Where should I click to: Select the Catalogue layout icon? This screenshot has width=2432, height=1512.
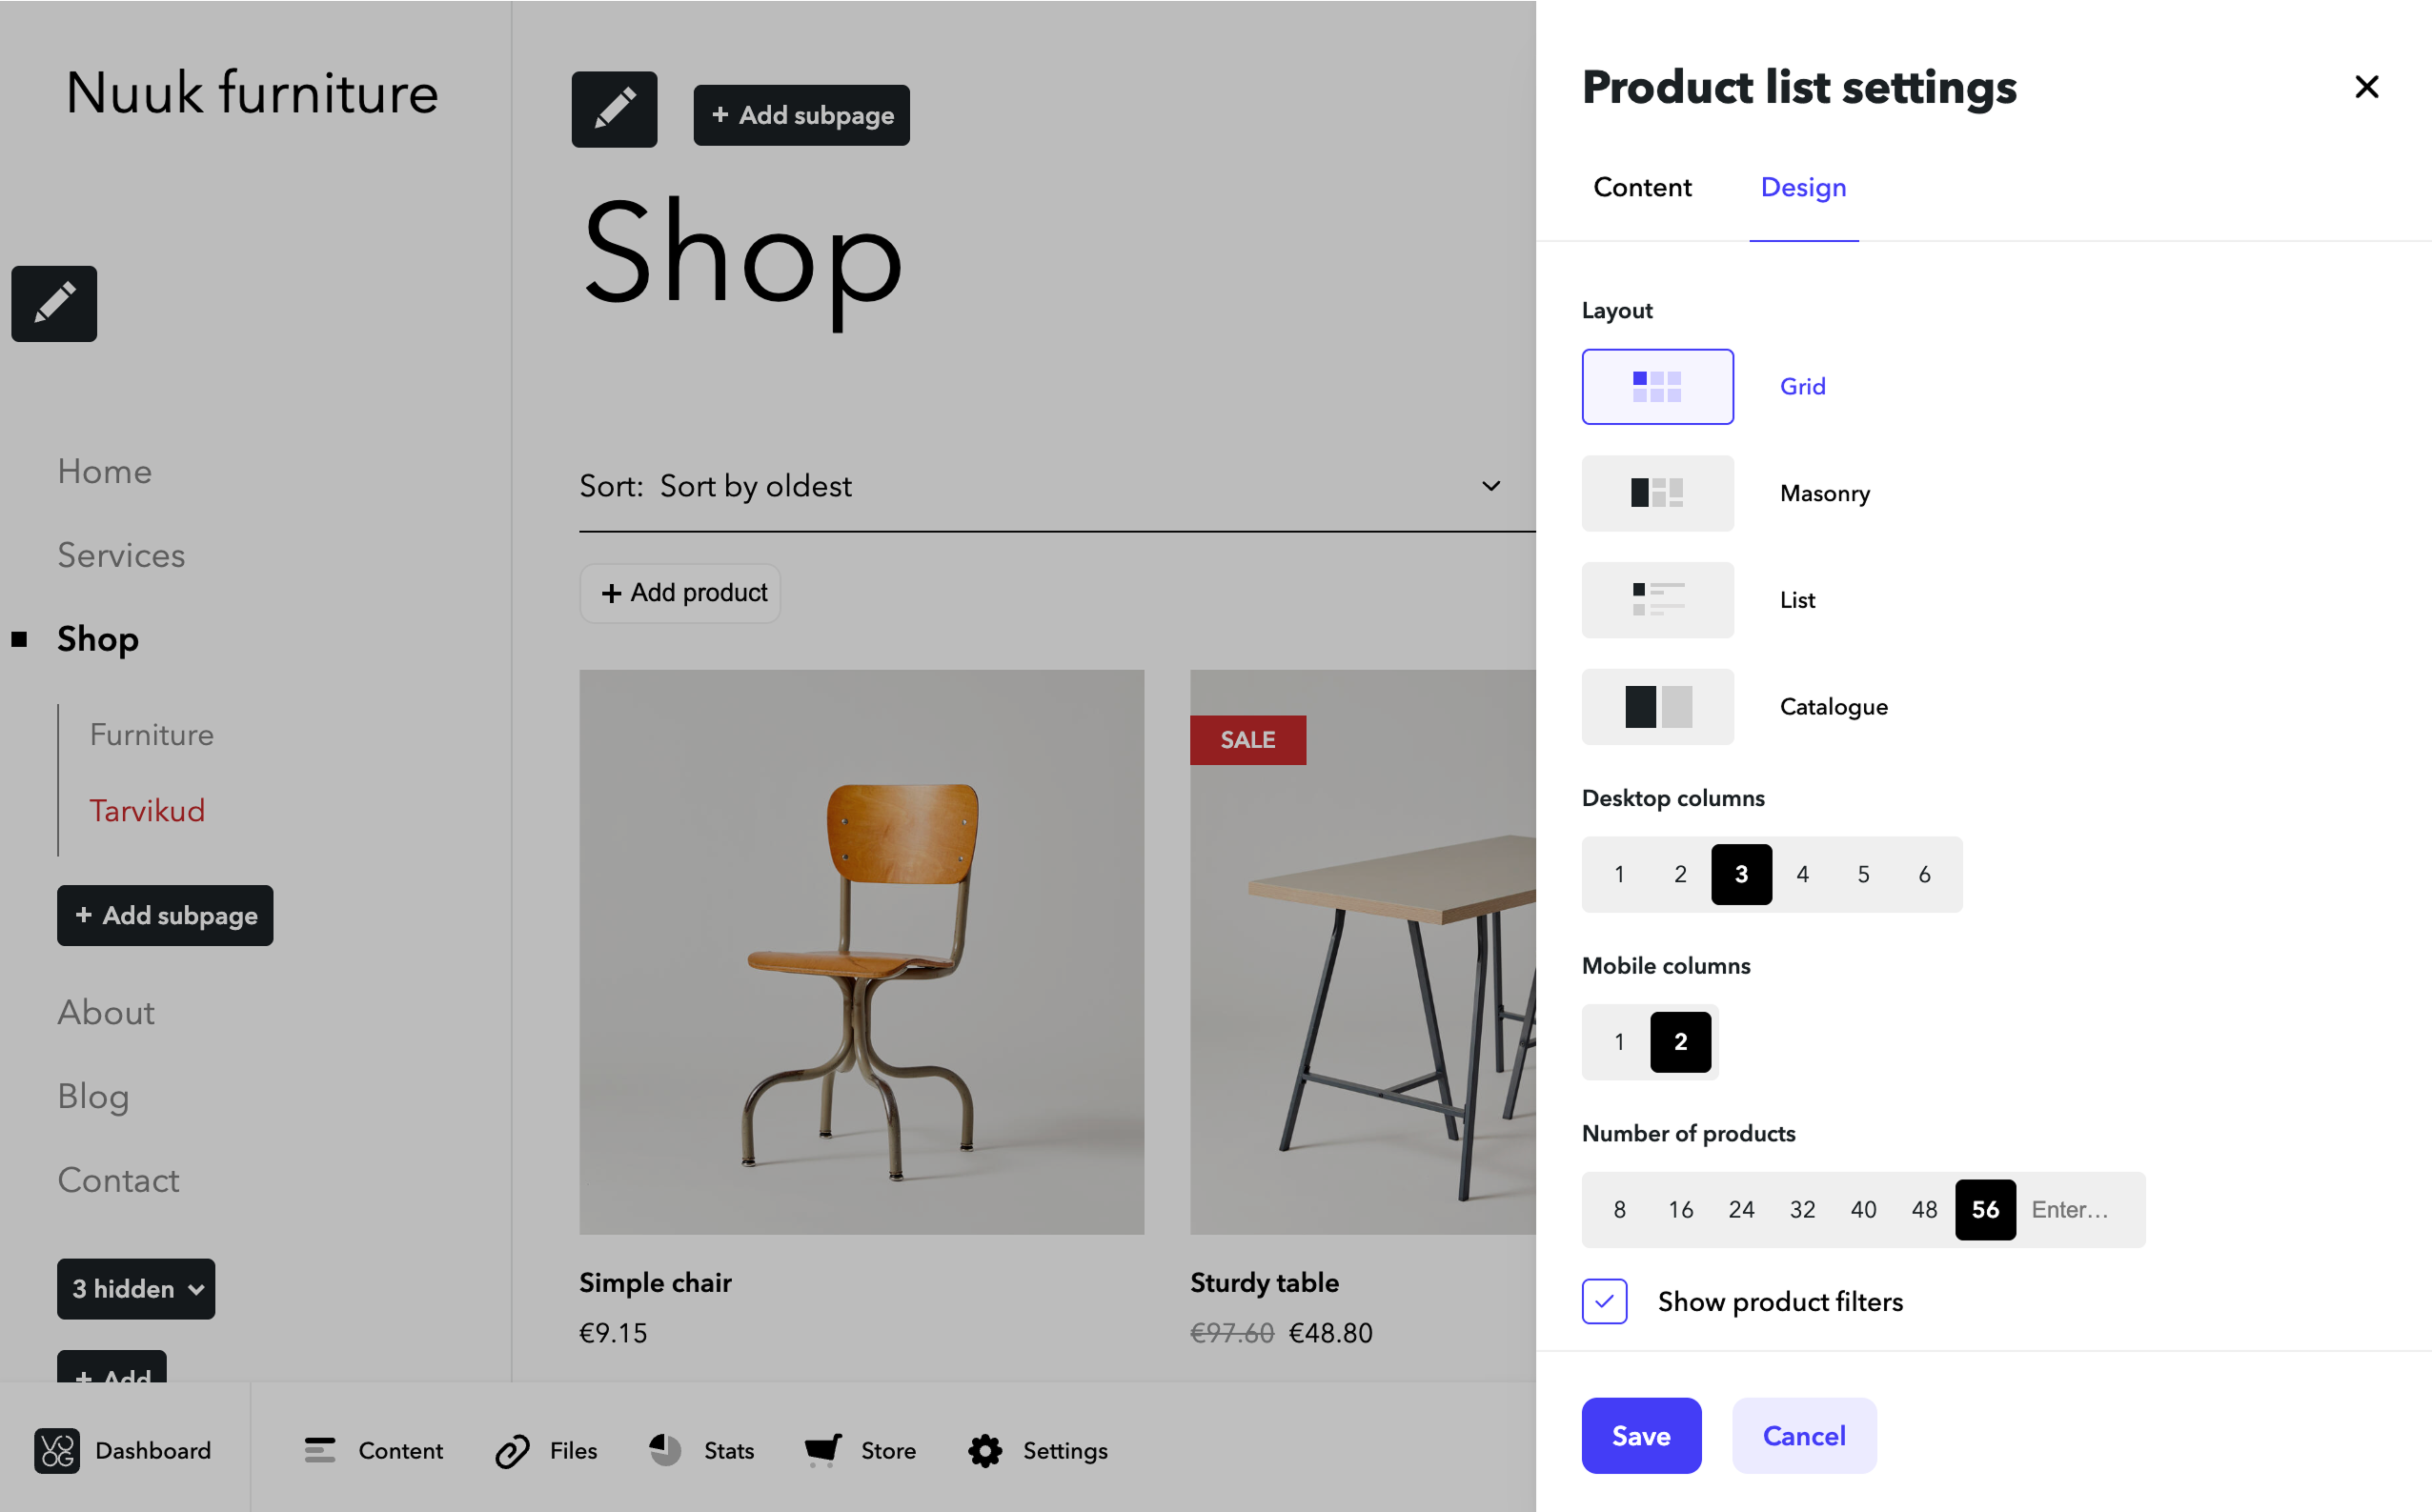coord(1657,707)
